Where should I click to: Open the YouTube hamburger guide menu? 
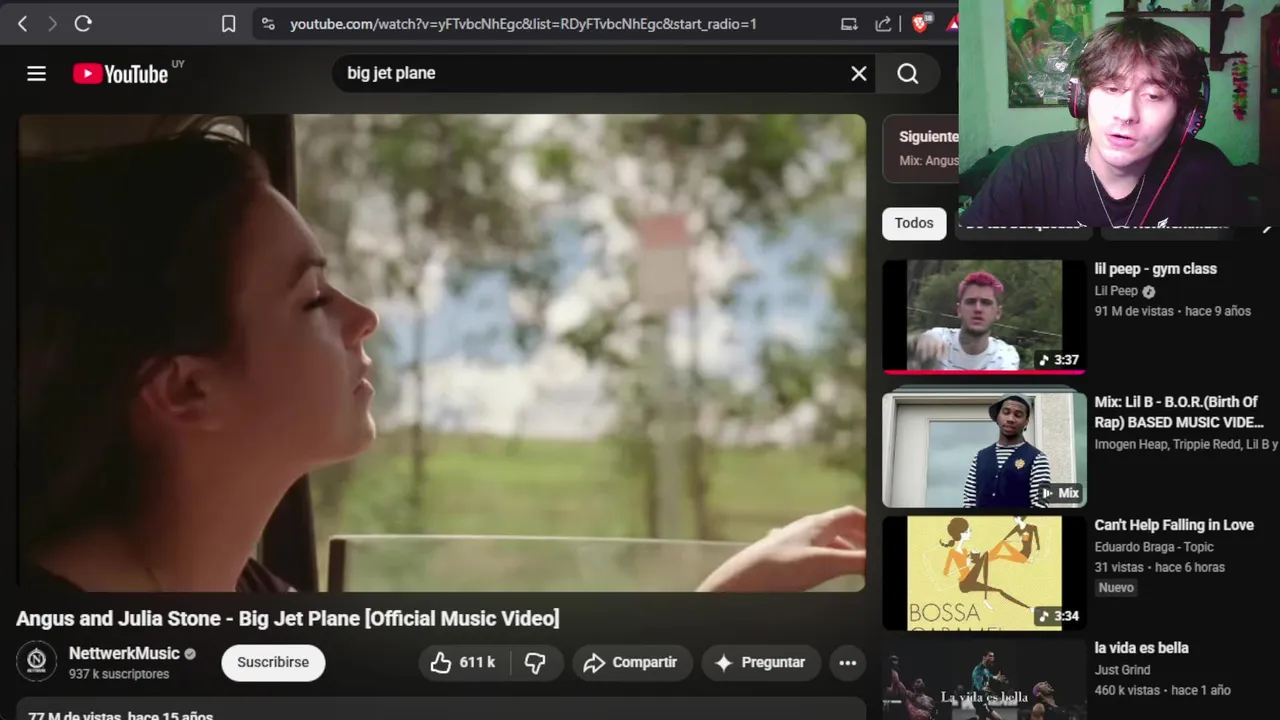coord(36,73)
